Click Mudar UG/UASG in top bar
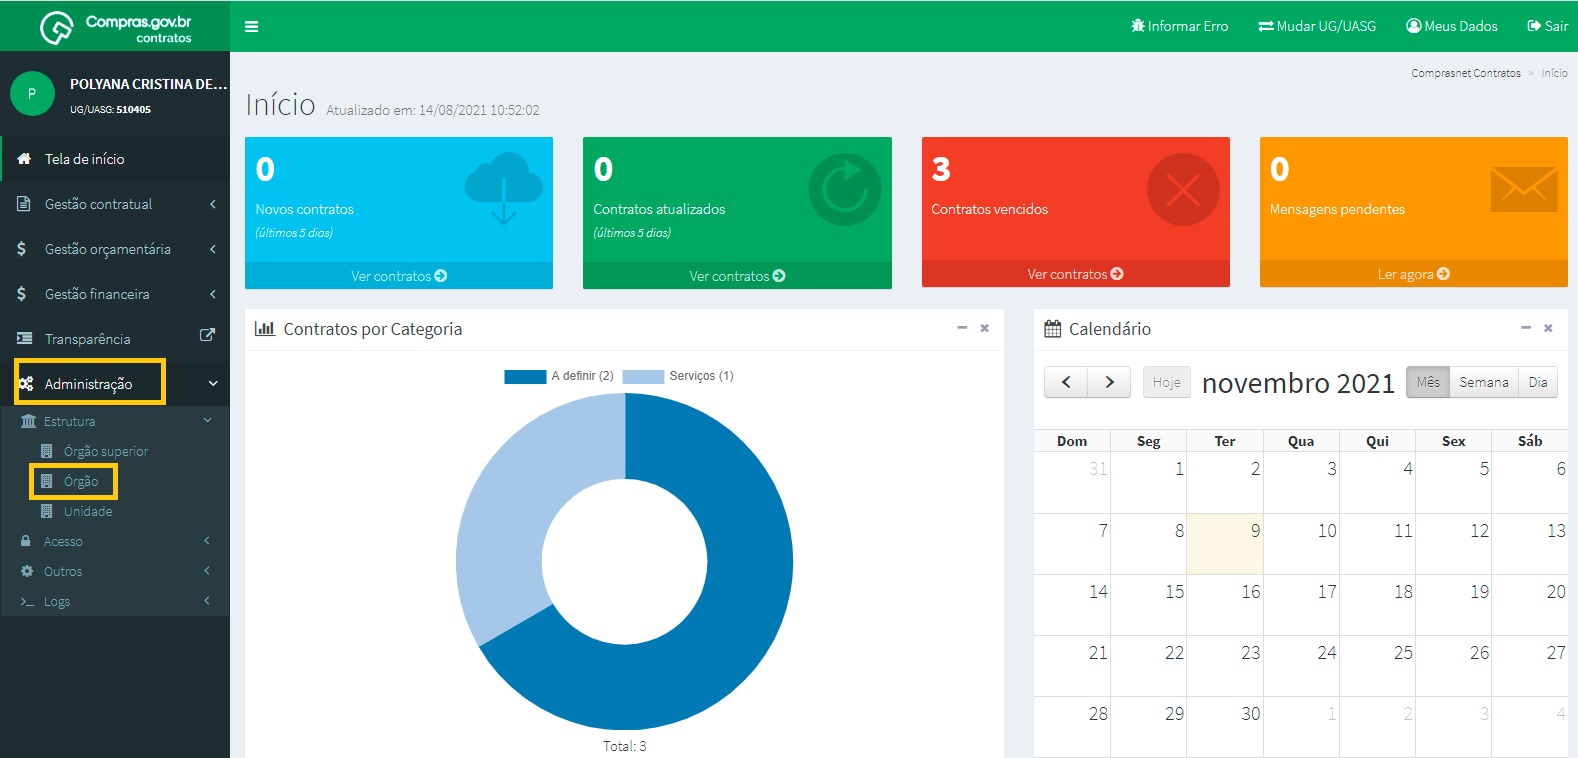This screenshot has width=1578, height=758. coord(1317,26)
